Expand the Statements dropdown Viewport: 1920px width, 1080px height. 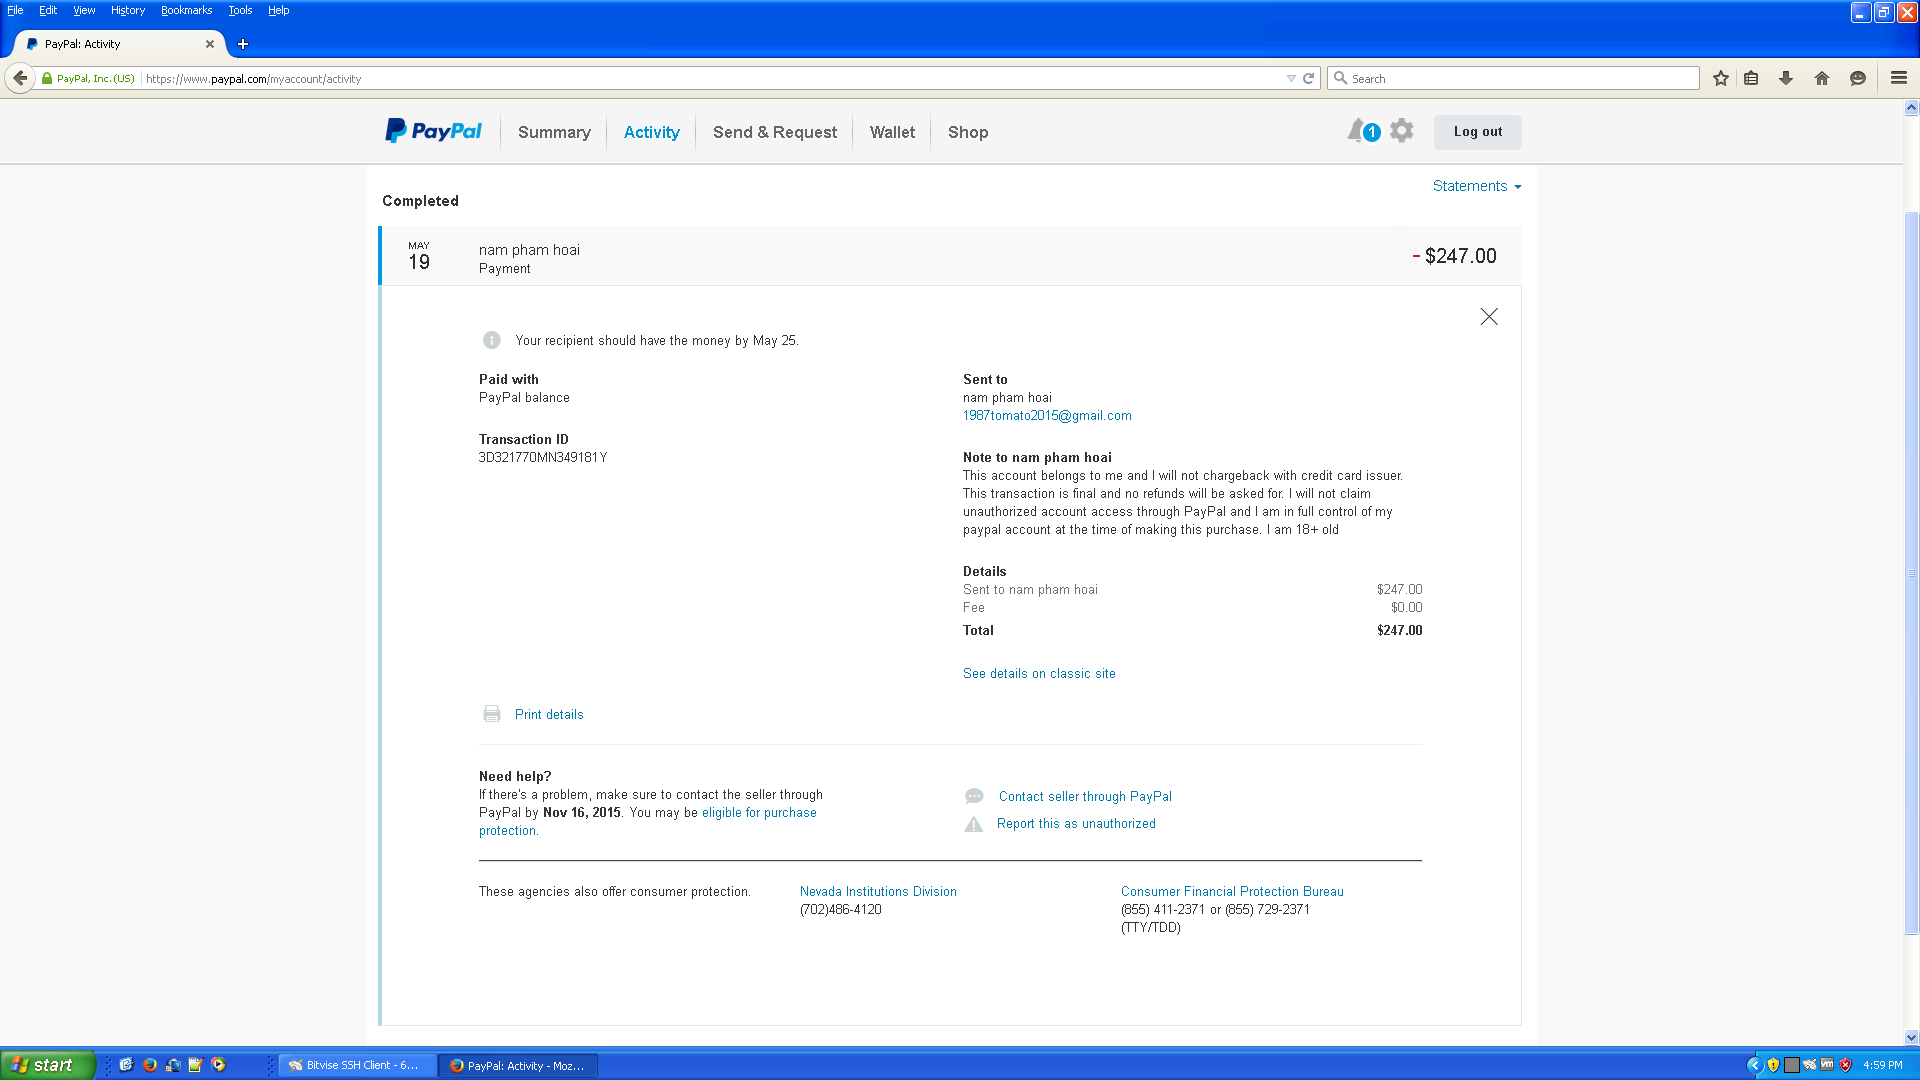coord(1476,186)
